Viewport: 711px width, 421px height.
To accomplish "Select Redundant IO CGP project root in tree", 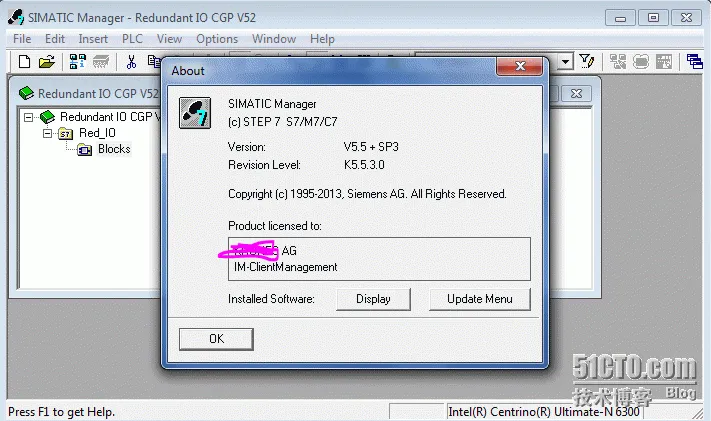I will (110, 117).
